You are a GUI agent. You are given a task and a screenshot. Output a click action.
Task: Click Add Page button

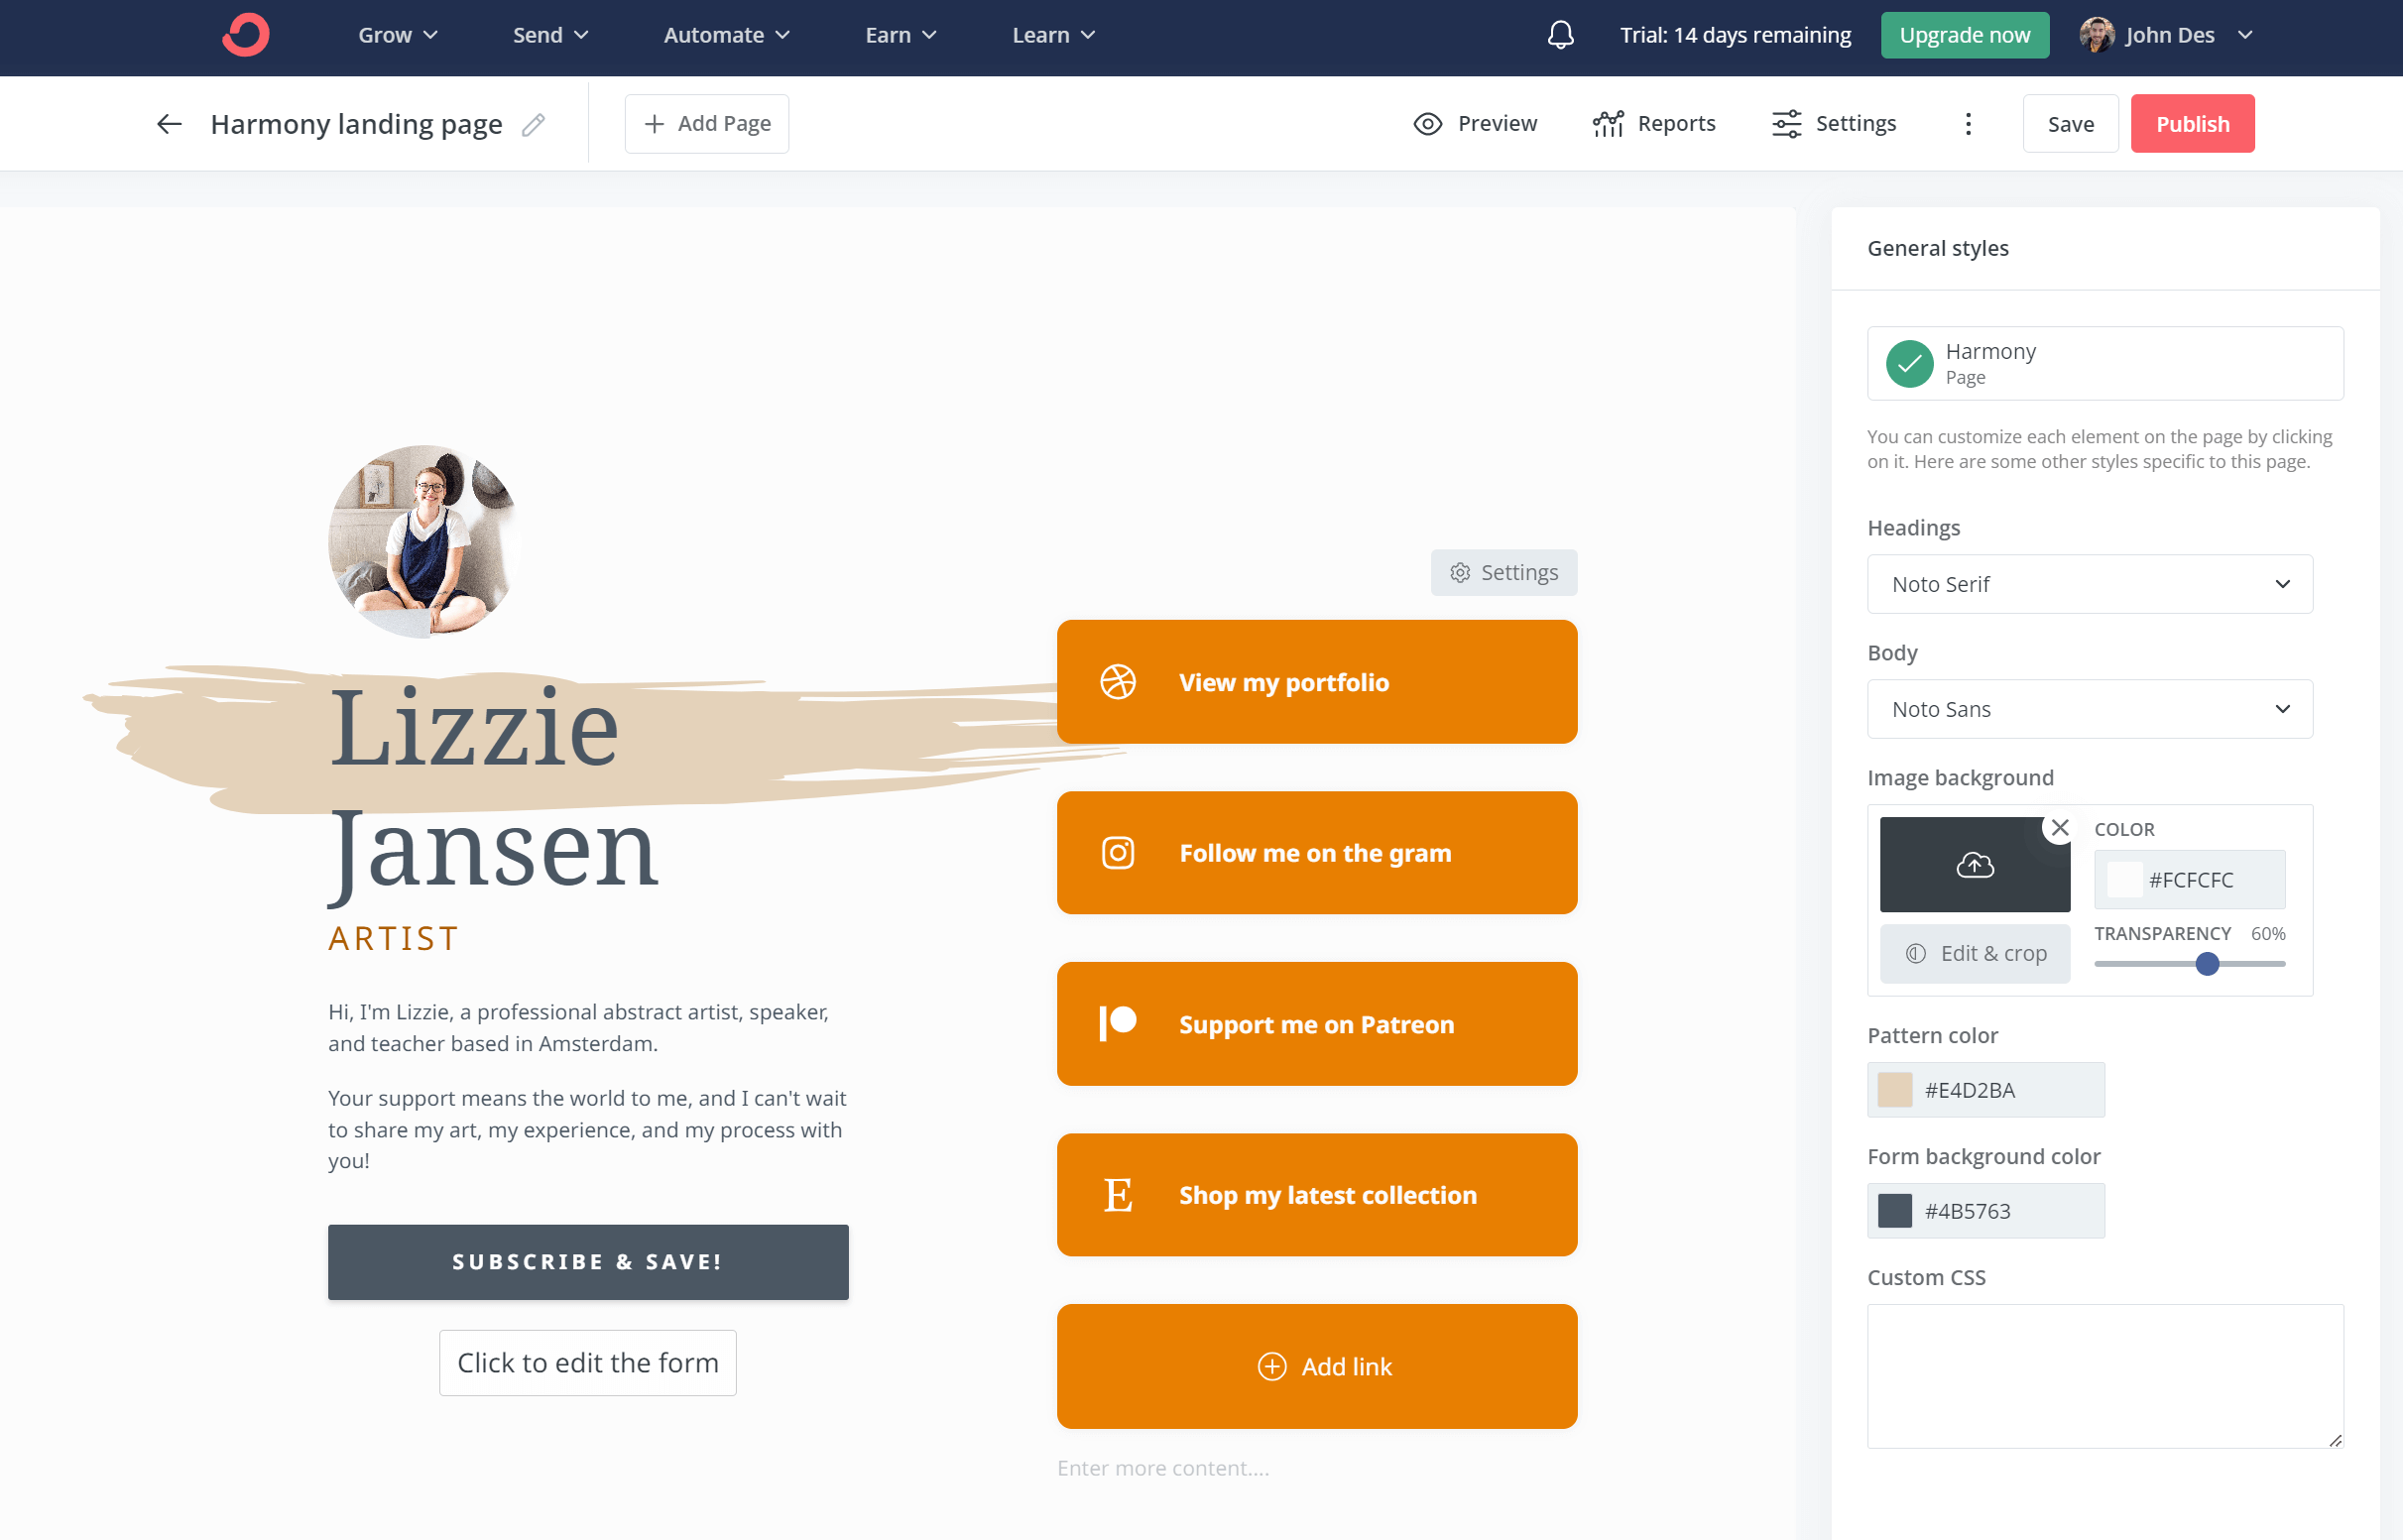[x=706, y=123]
